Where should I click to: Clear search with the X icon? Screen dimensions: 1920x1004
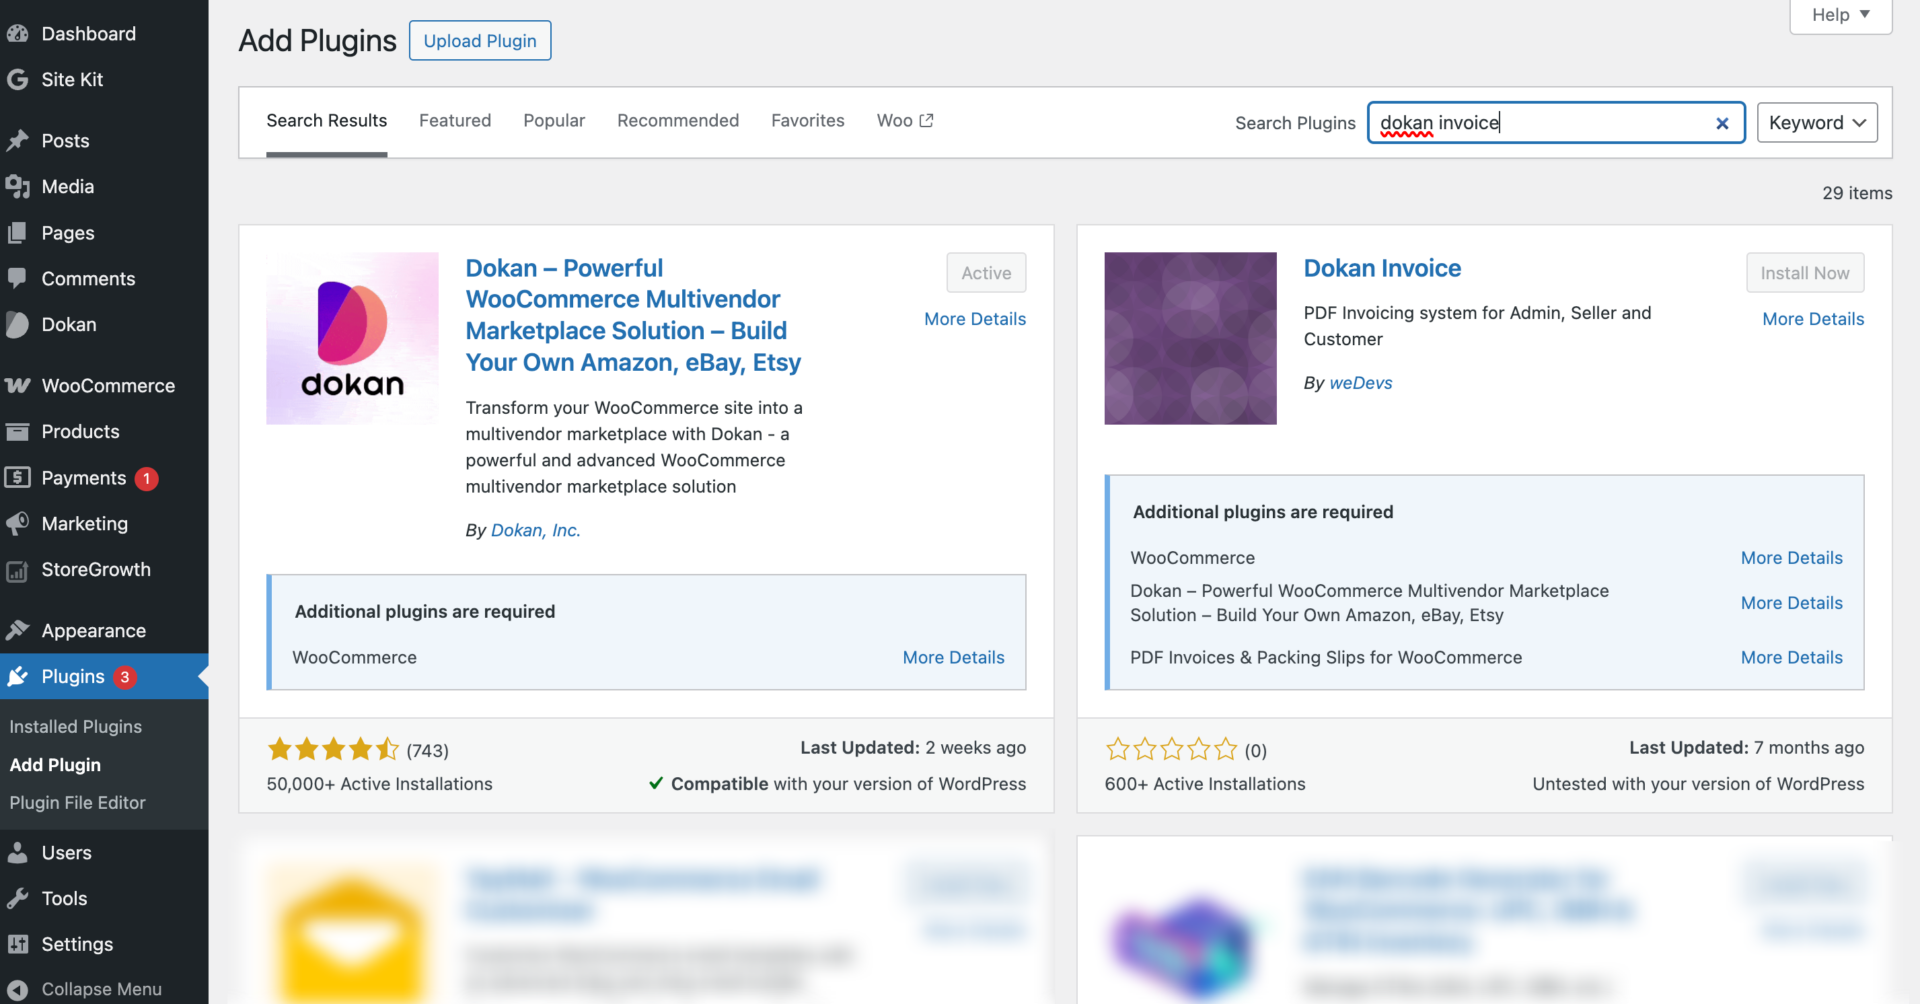1722,123
